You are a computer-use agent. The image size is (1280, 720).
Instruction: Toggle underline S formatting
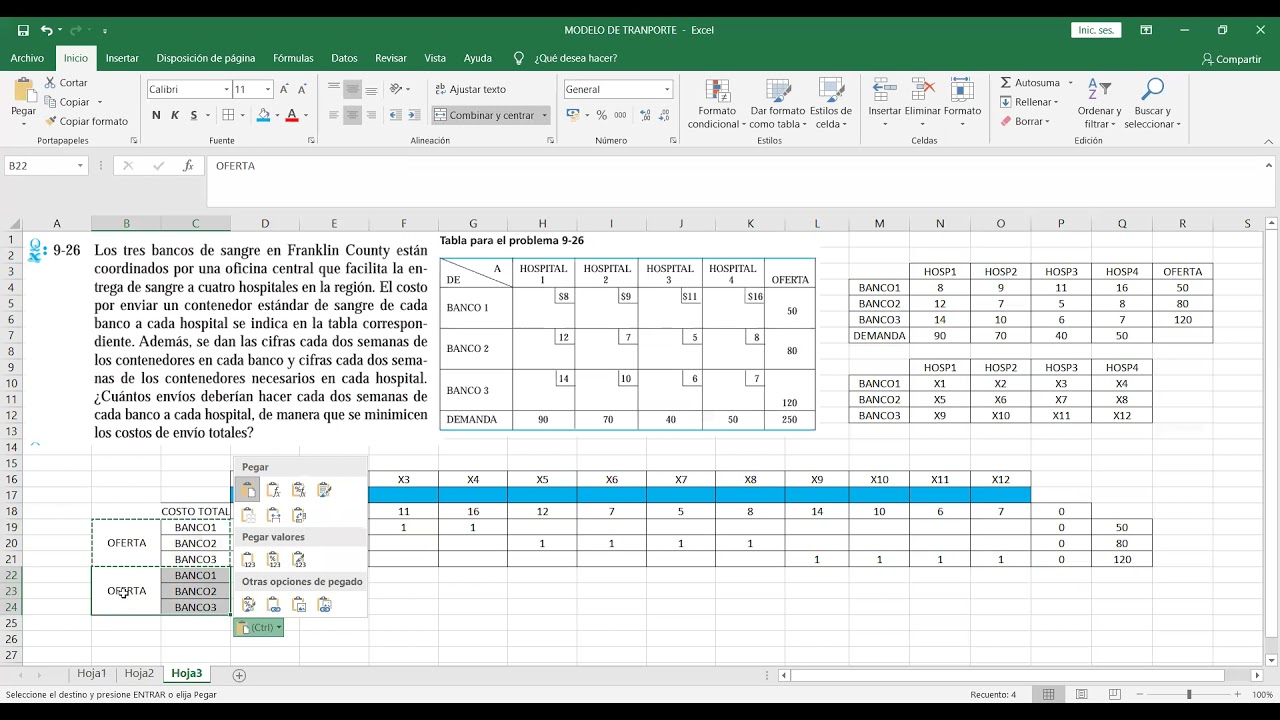(x=194, y=115)
